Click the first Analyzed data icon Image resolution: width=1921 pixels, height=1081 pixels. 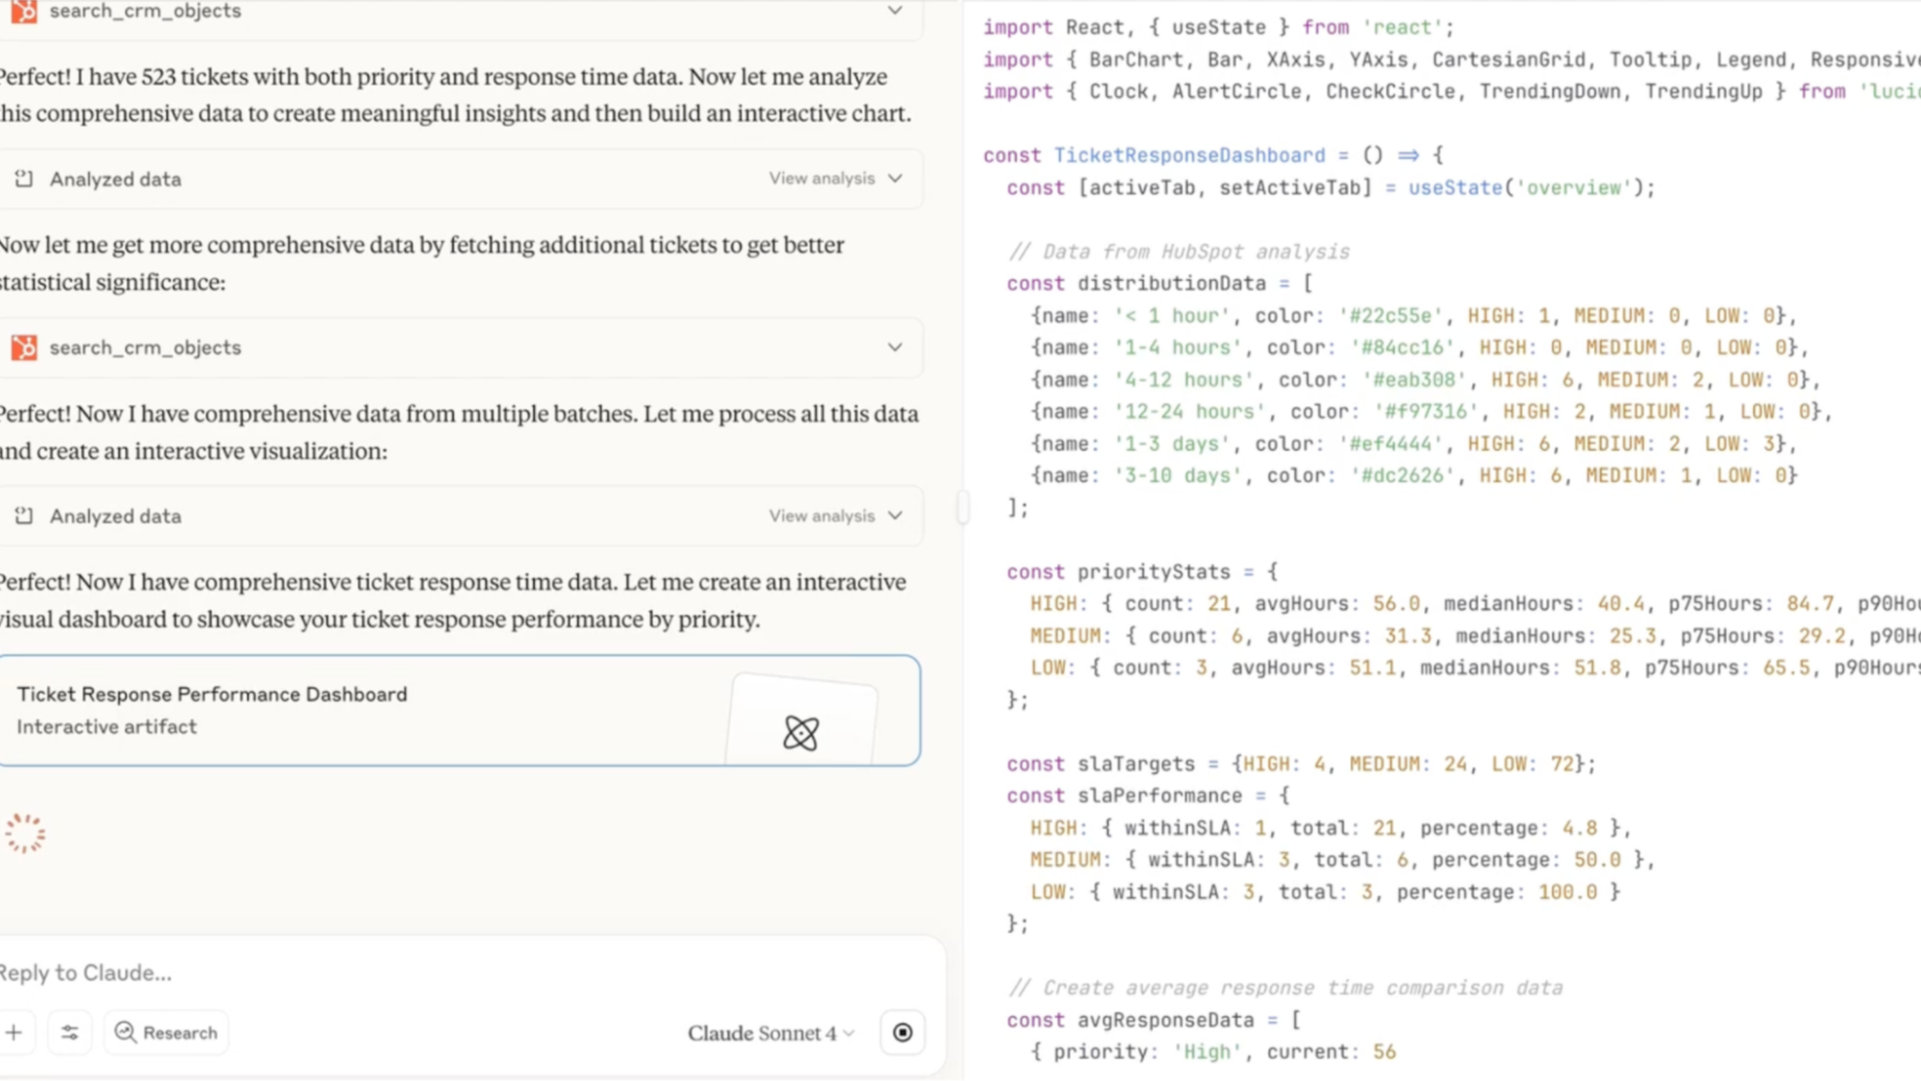(x=24, y=179)
